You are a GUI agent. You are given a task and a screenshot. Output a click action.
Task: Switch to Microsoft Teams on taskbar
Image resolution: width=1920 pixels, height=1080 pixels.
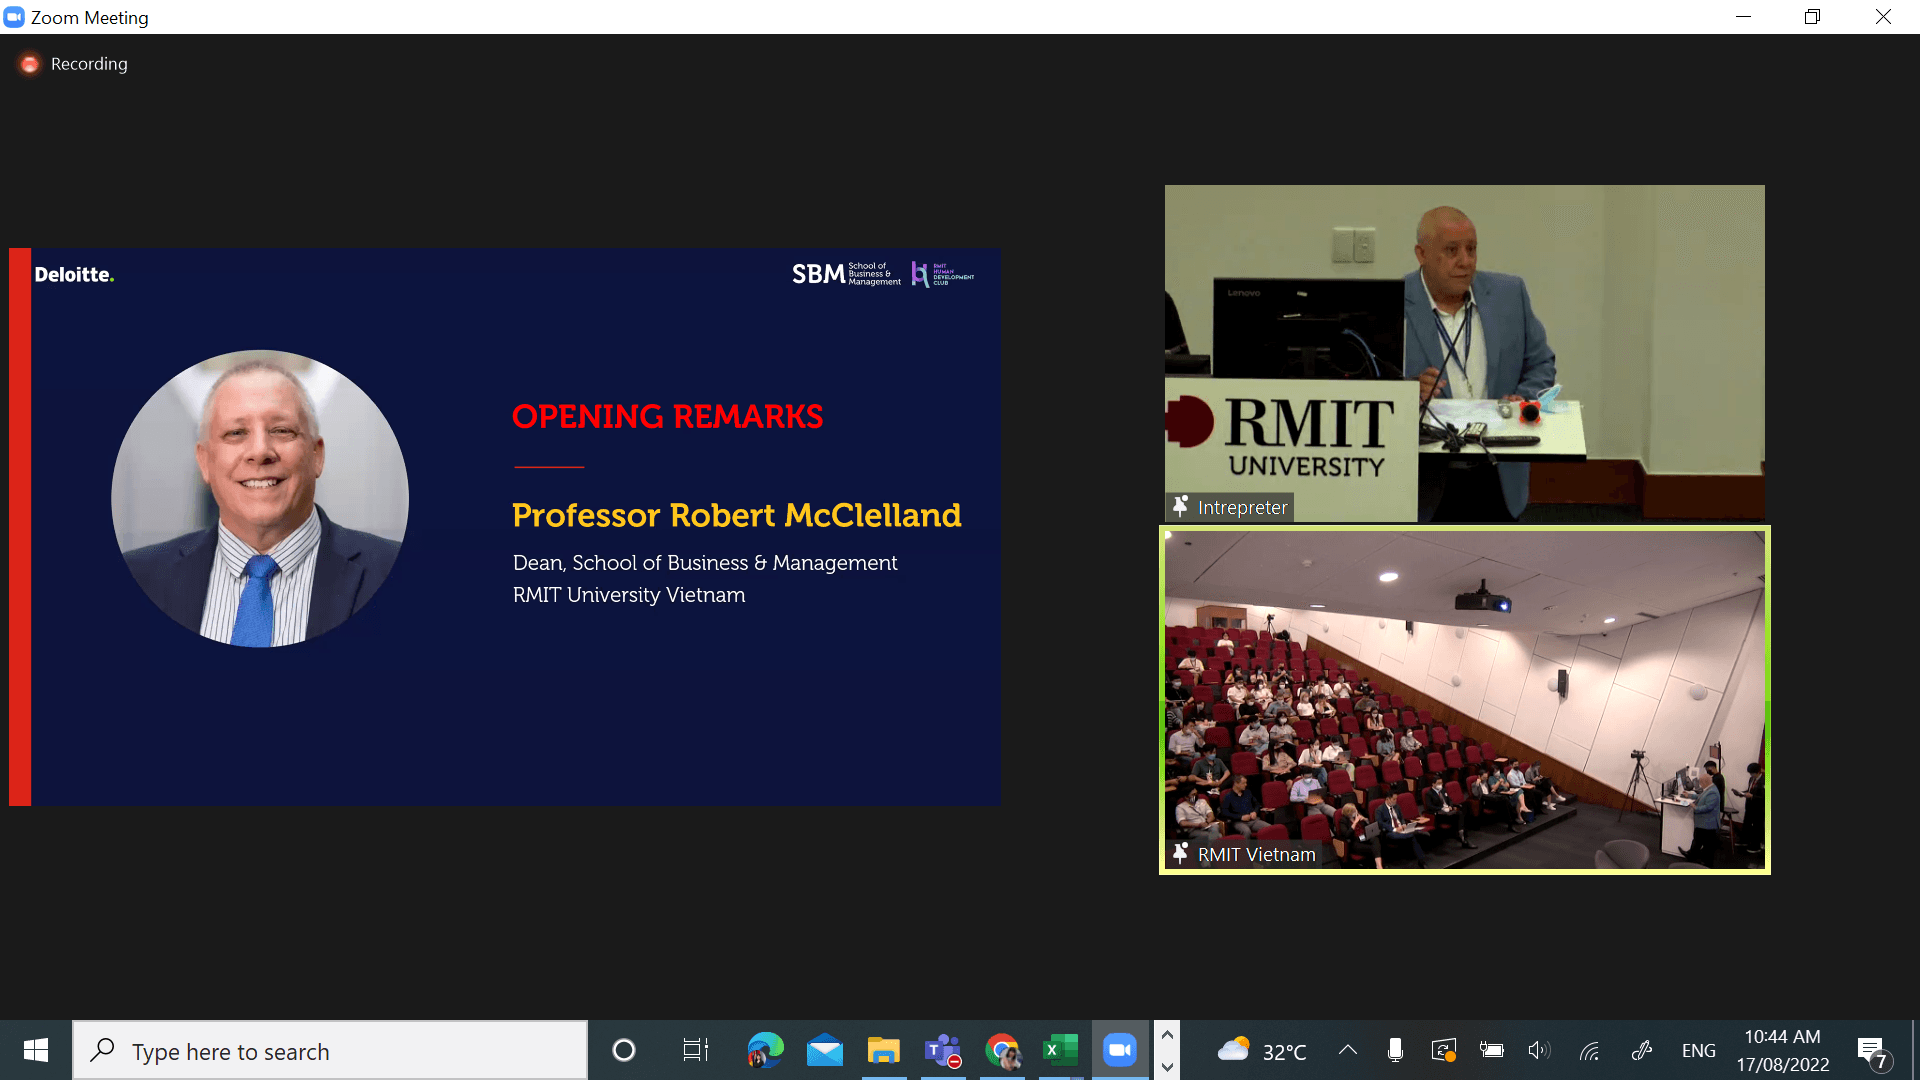point(943,1050)
